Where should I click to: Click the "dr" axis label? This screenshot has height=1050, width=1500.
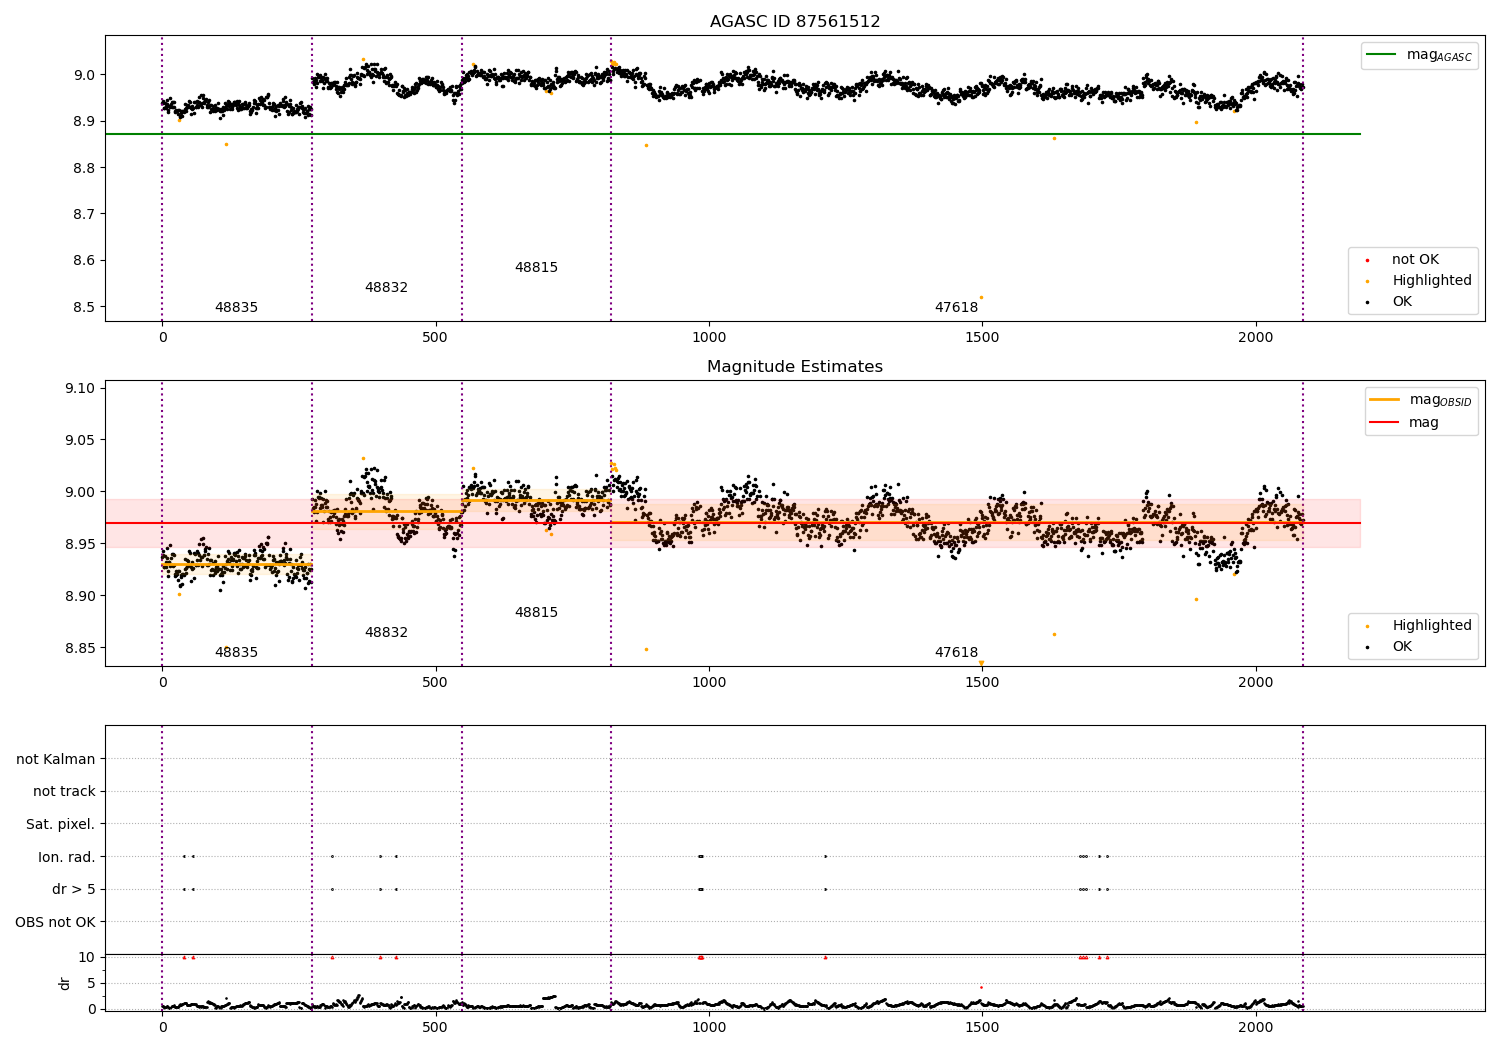click(65, 983)
